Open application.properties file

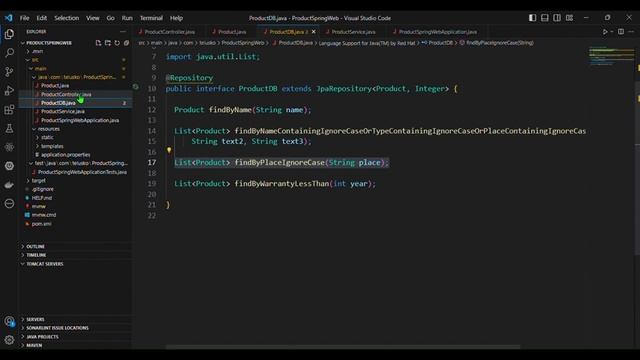[x=65, y=155]
